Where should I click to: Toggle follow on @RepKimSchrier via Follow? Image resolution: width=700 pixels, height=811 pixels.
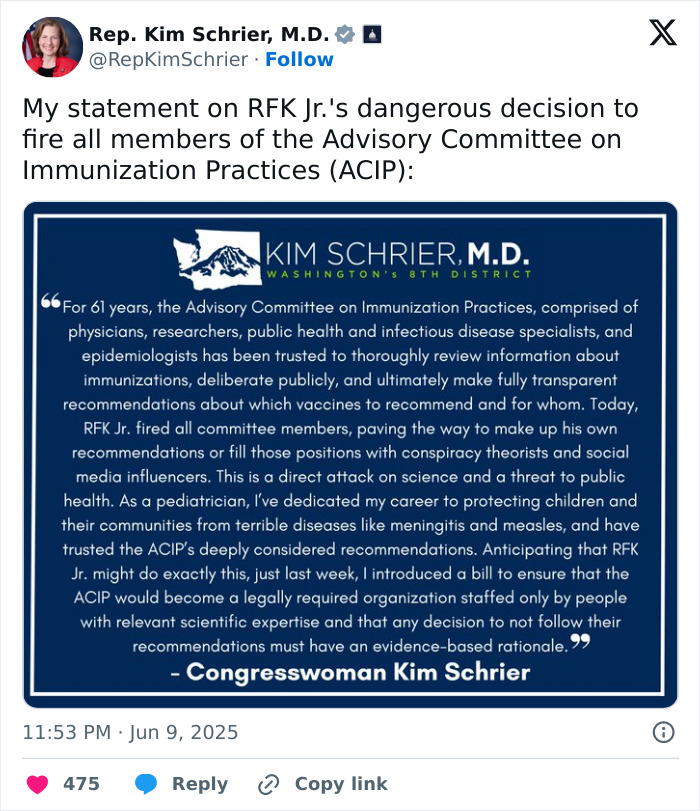point(300,59)
